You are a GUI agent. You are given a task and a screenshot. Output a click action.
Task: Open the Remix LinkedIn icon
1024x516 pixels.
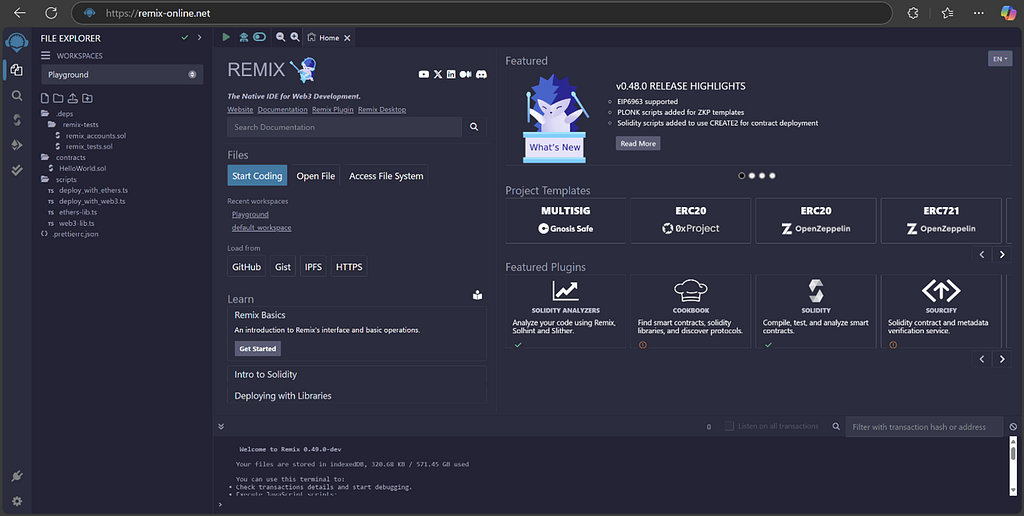451,74
